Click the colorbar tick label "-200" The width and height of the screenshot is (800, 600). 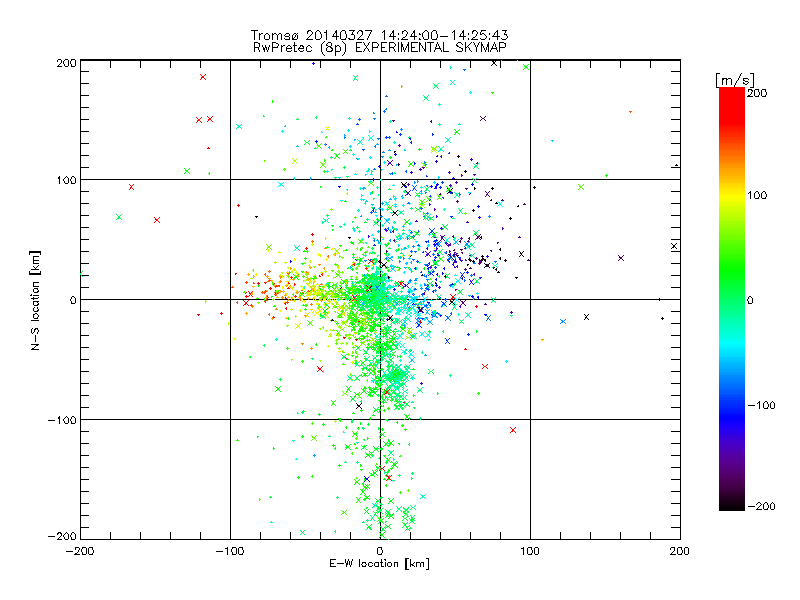coord(761,507)
